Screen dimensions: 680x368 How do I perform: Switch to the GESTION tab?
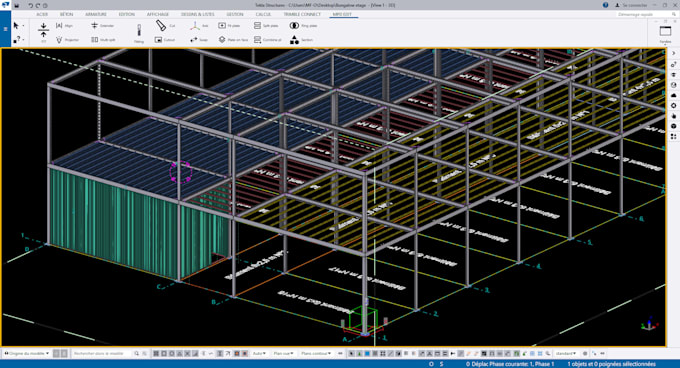[235, 14]
